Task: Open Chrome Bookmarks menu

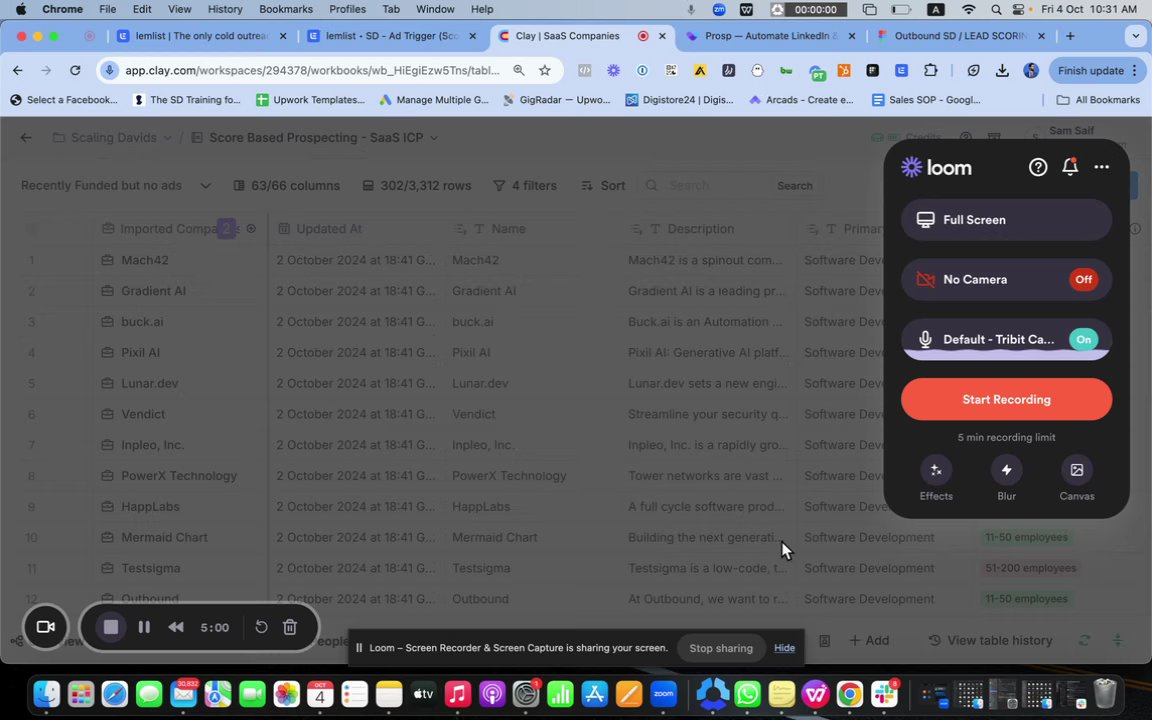Action: [x=286, y=9]
